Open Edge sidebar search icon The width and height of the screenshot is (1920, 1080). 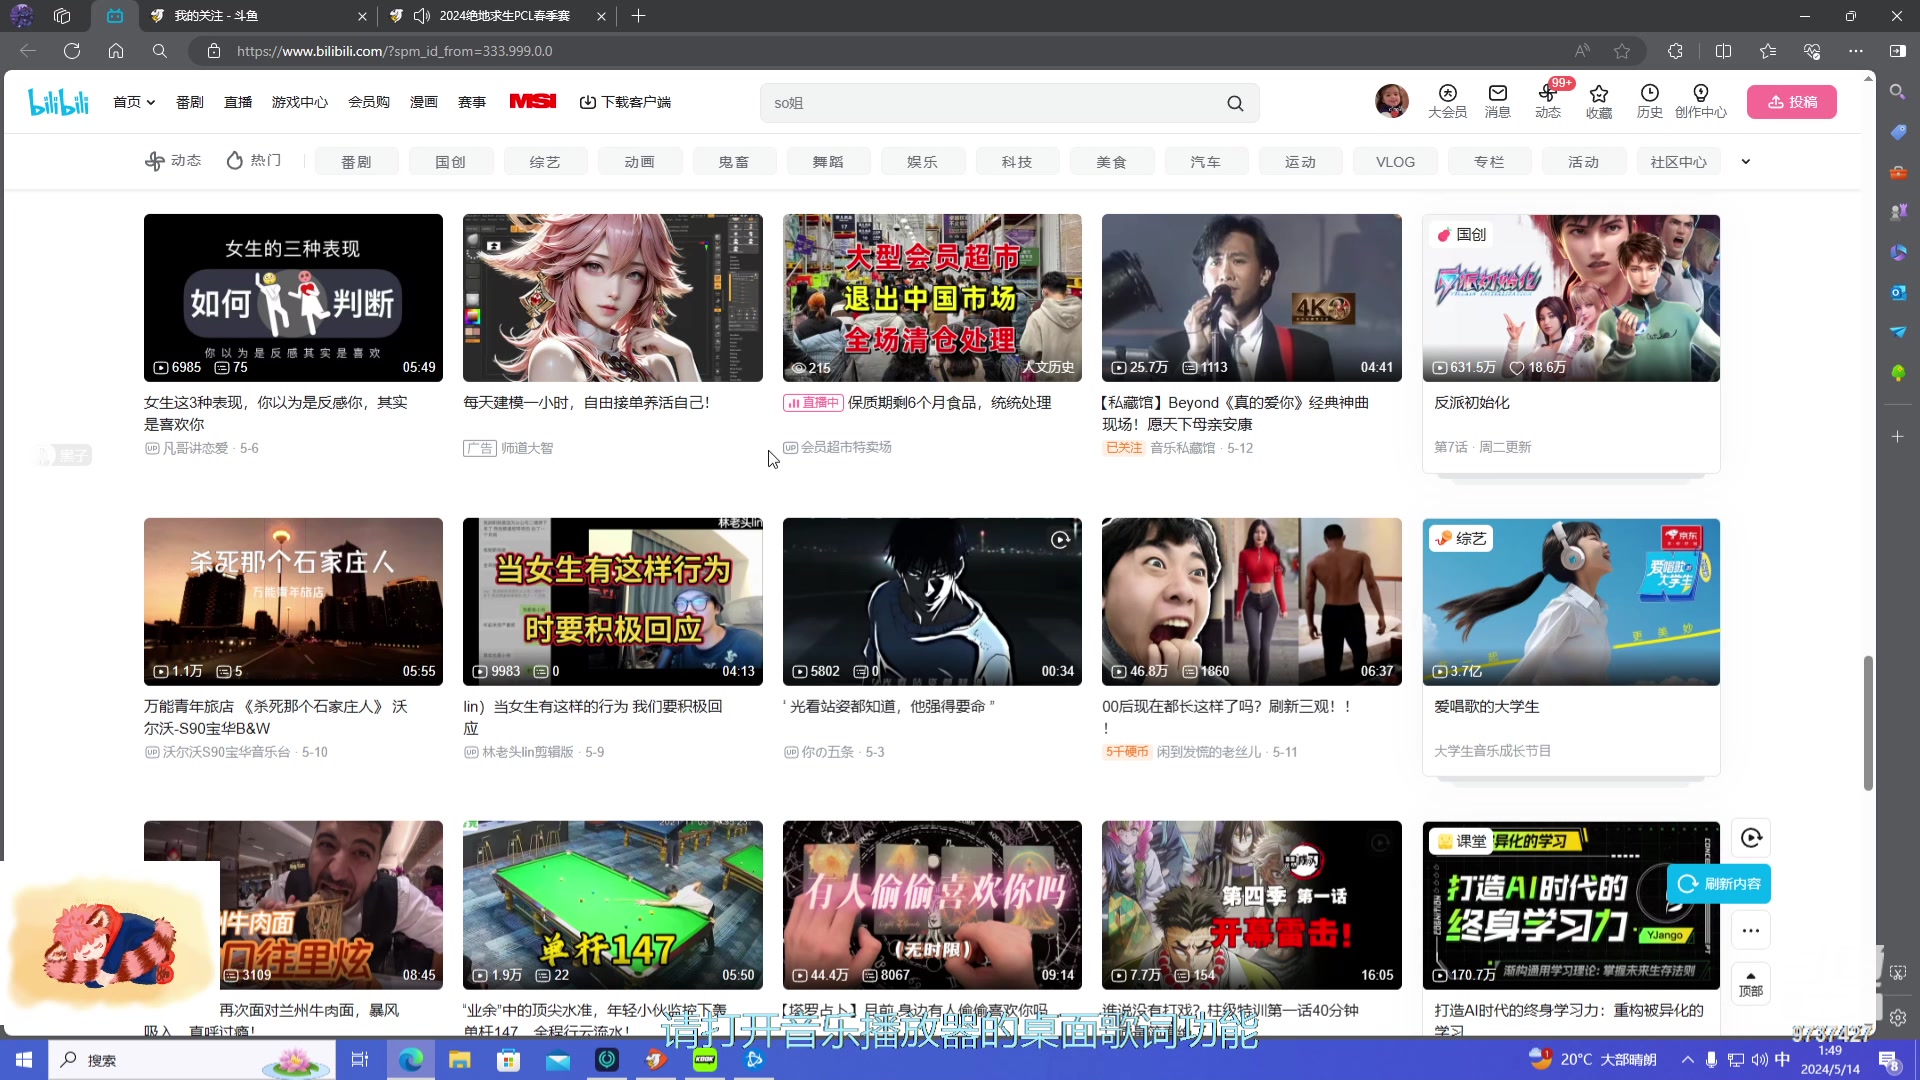point(1898,92)
